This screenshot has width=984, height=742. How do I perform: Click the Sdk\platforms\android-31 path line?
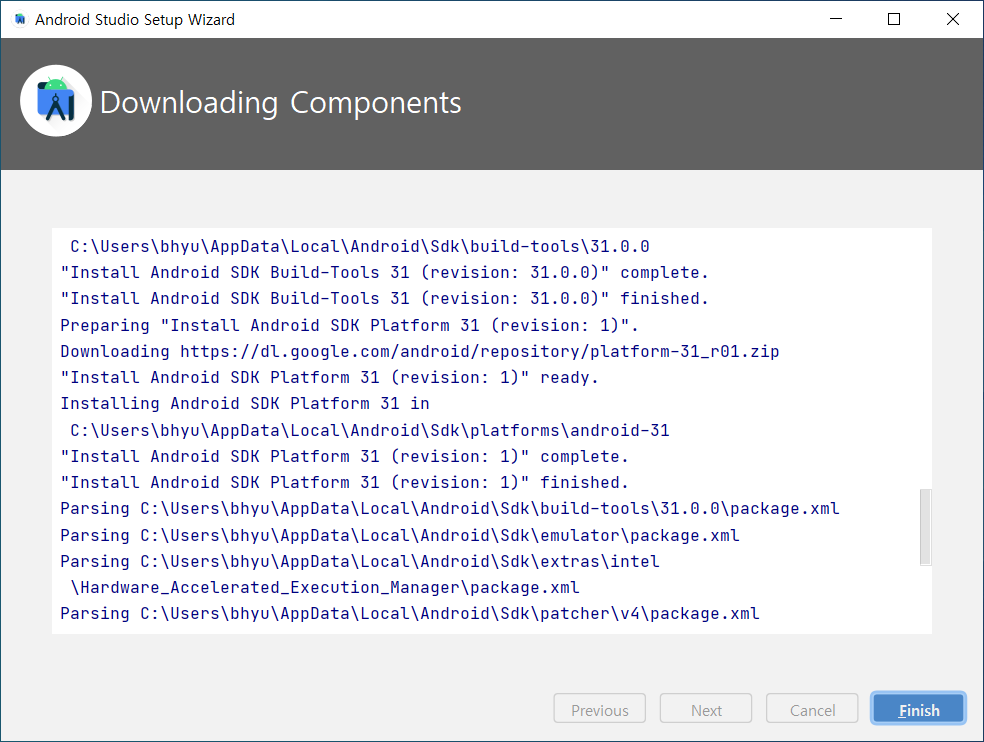pyautogui.click(x=370, y=430)
